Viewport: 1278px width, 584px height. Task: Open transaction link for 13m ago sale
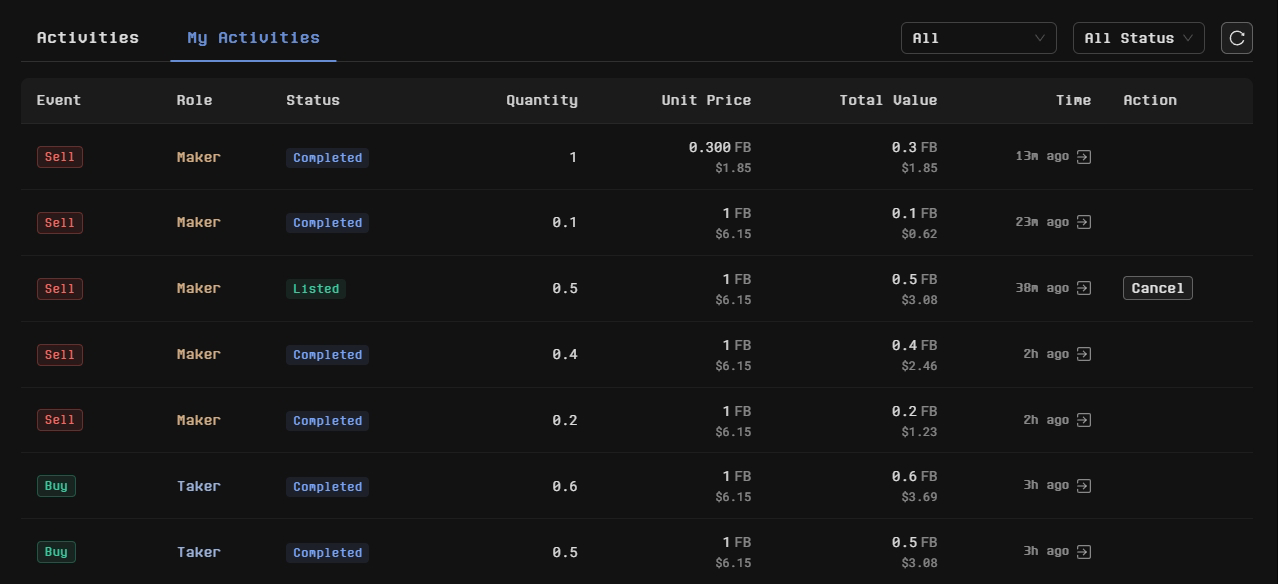[x=1084, y=157]
